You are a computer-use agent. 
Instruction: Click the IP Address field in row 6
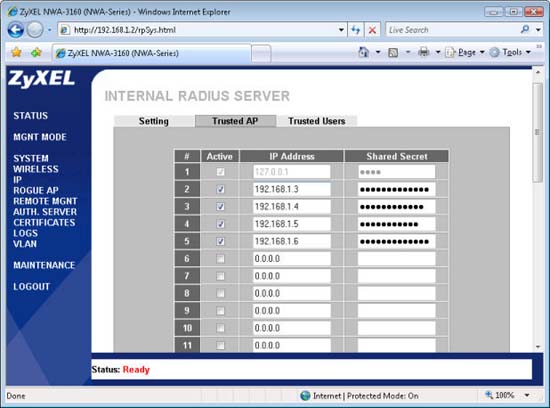[291, 259]
